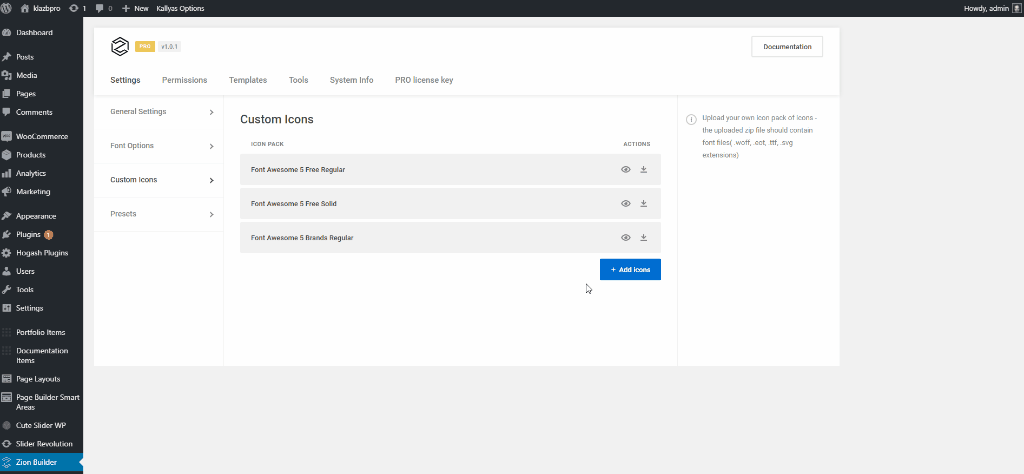Click the Cute Slider WP icon

coord(7,425)
